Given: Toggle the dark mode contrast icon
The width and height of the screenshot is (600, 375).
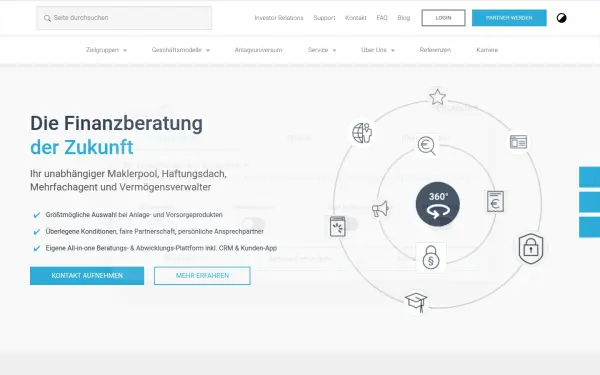Looking at the screenshot, I should 561,18.
